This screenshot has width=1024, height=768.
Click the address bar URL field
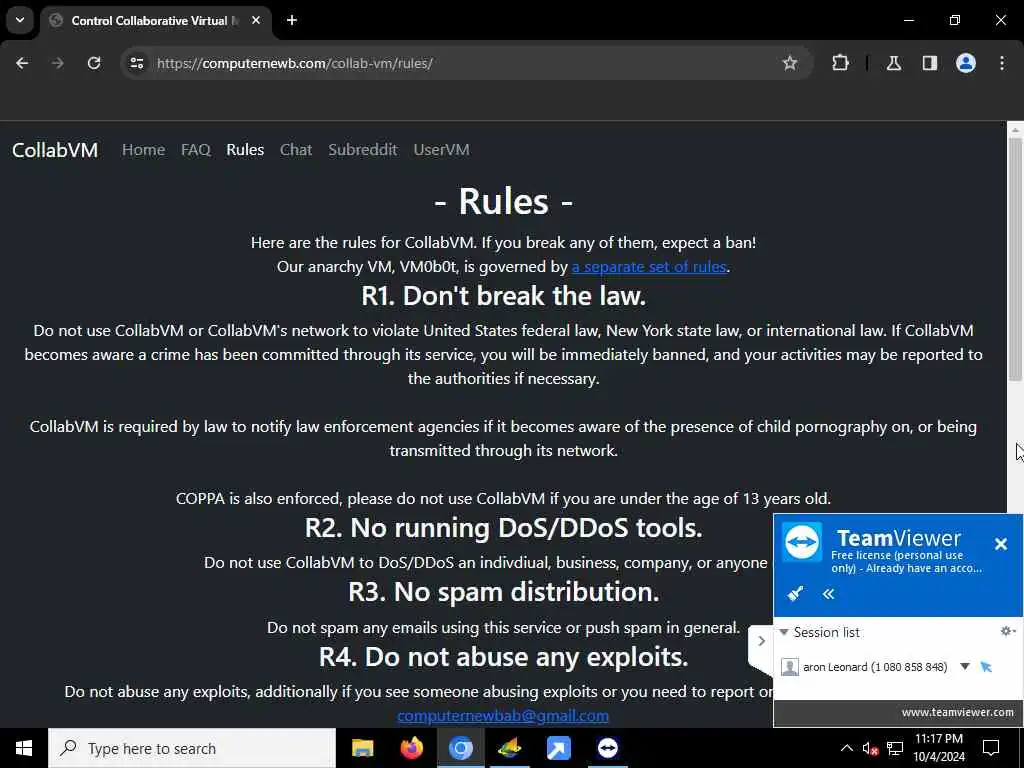[x=457, y=63]
